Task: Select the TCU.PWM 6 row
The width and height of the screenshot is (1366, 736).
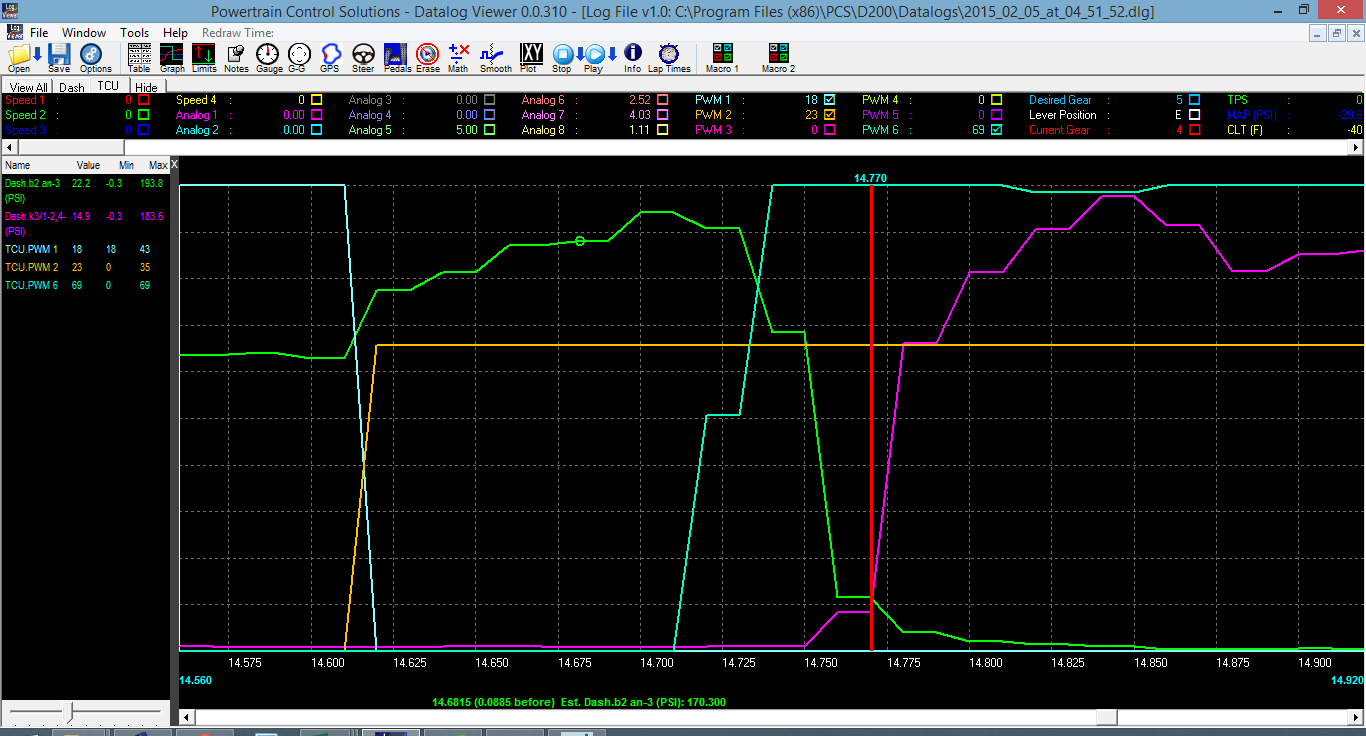Action: pos(85,285)
